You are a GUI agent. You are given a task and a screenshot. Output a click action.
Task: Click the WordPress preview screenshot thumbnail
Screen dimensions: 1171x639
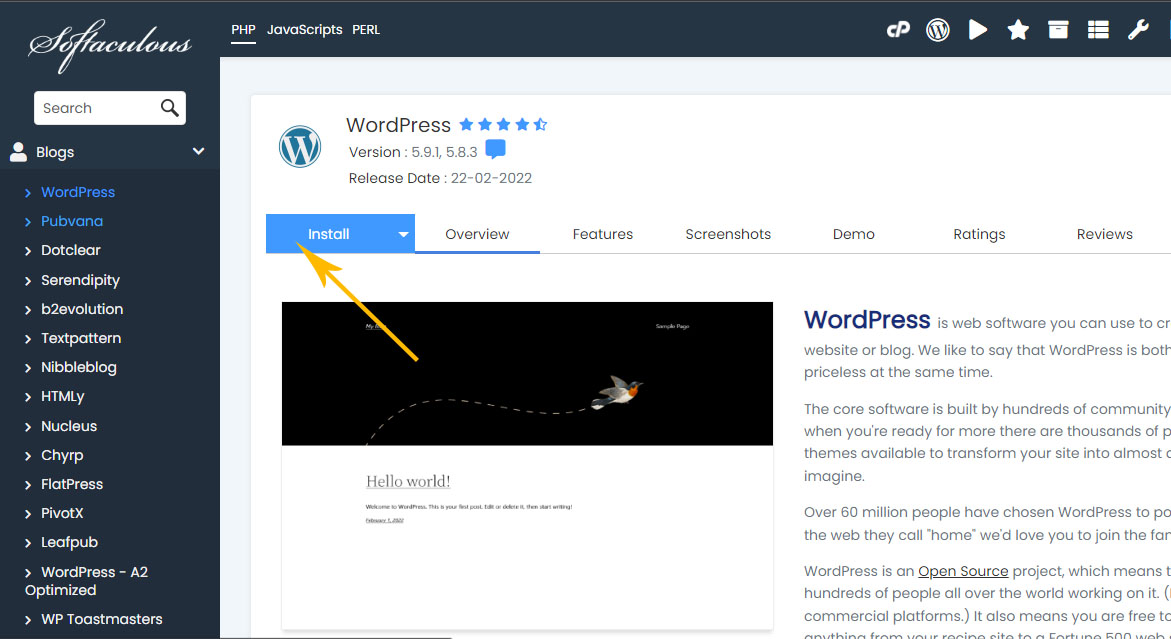coord(527,466)
